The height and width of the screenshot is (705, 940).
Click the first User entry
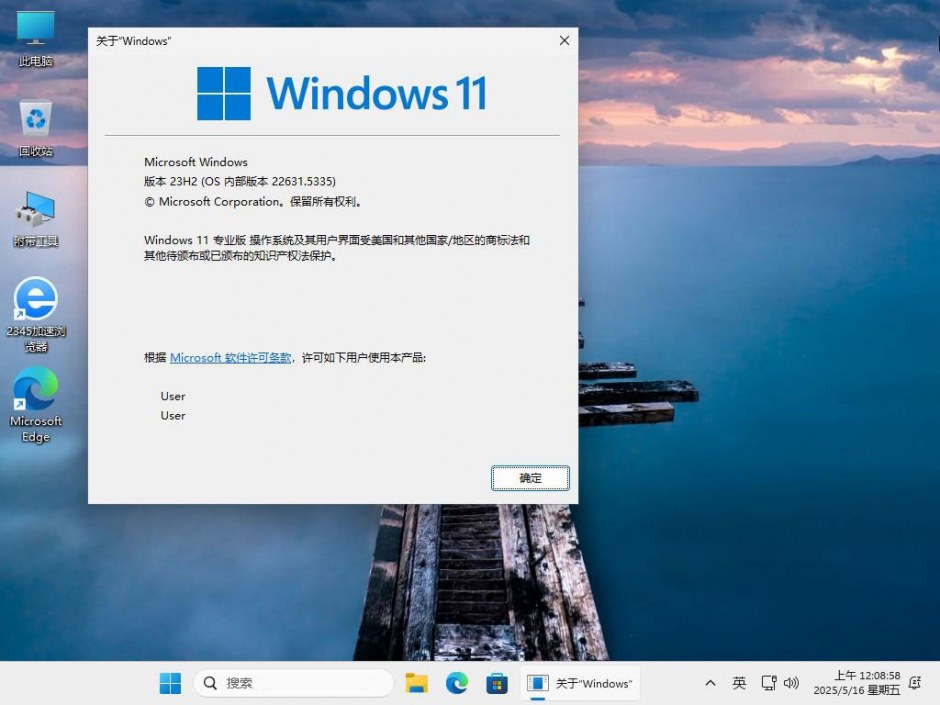point(173,396)
